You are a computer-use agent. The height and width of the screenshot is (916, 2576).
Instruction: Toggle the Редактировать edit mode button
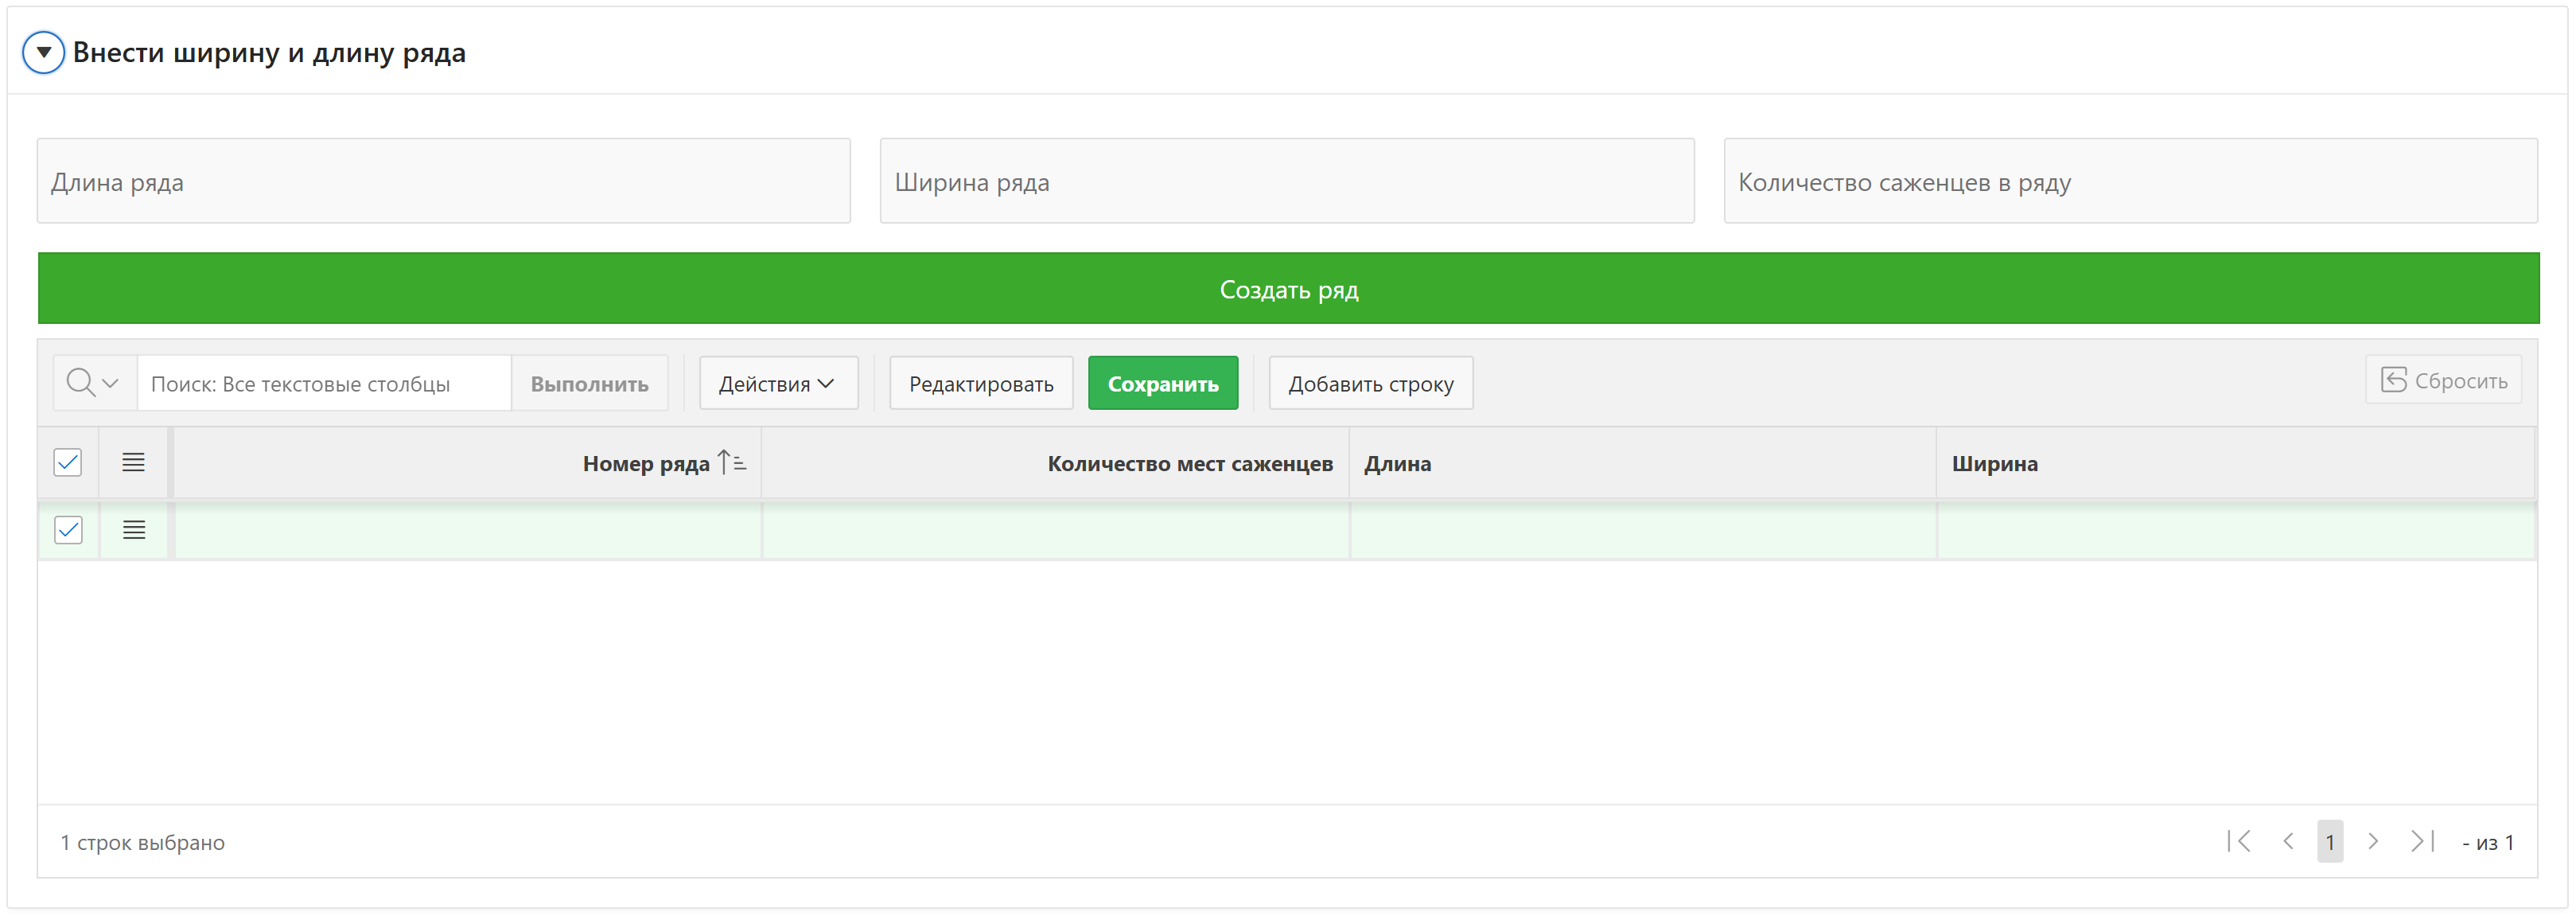coord(980,383)
